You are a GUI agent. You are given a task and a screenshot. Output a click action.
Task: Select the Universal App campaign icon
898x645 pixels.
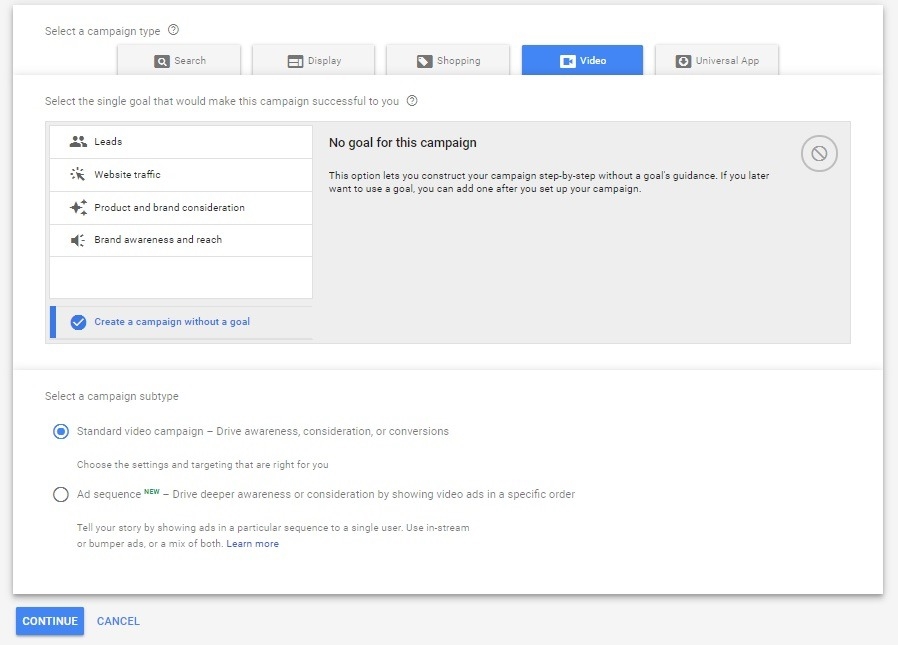[683, 60]
